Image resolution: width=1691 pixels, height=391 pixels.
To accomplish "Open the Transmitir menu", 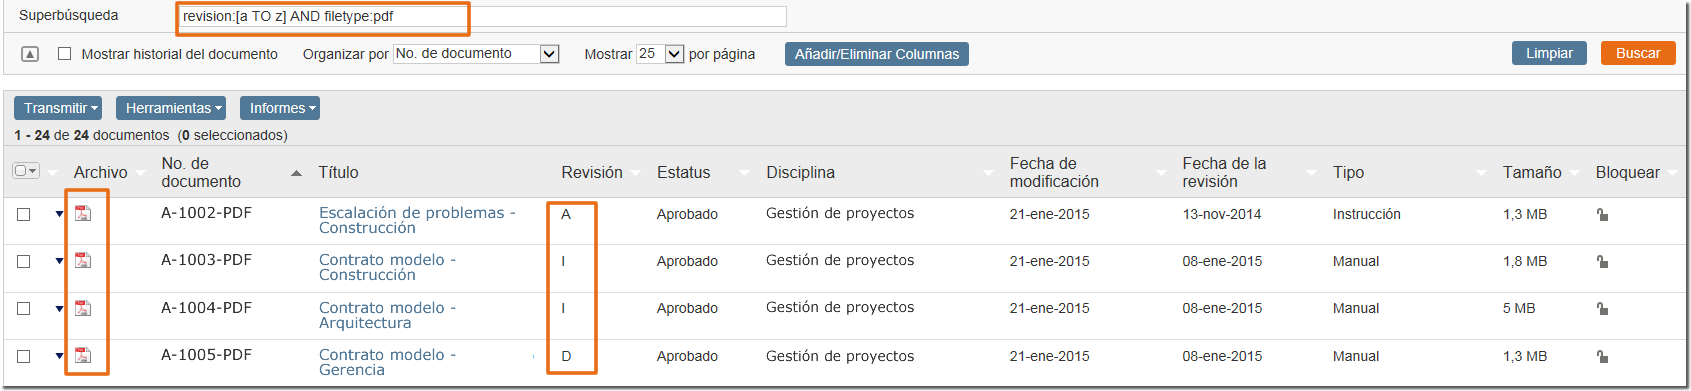I will click(x=61, y=108).
